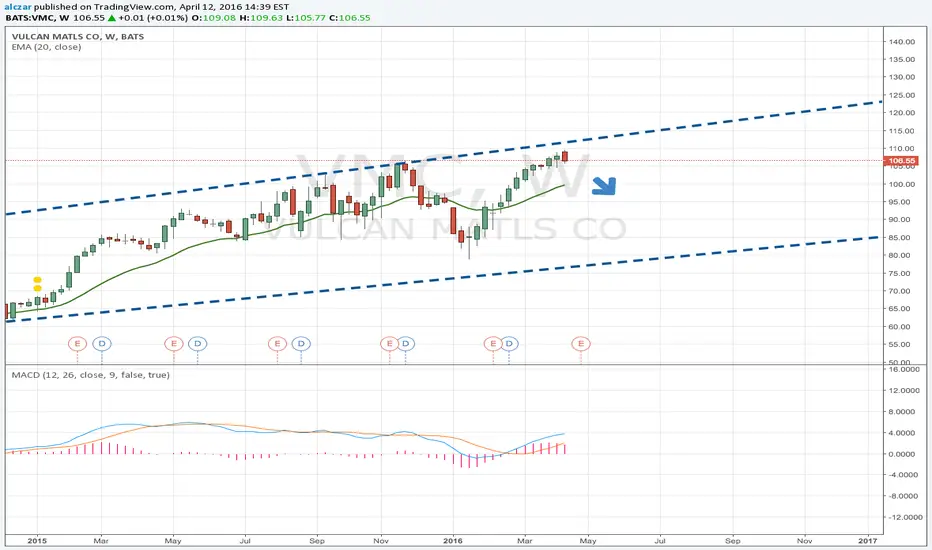Click the 100.00 price axis label

(x=902, y=184)
